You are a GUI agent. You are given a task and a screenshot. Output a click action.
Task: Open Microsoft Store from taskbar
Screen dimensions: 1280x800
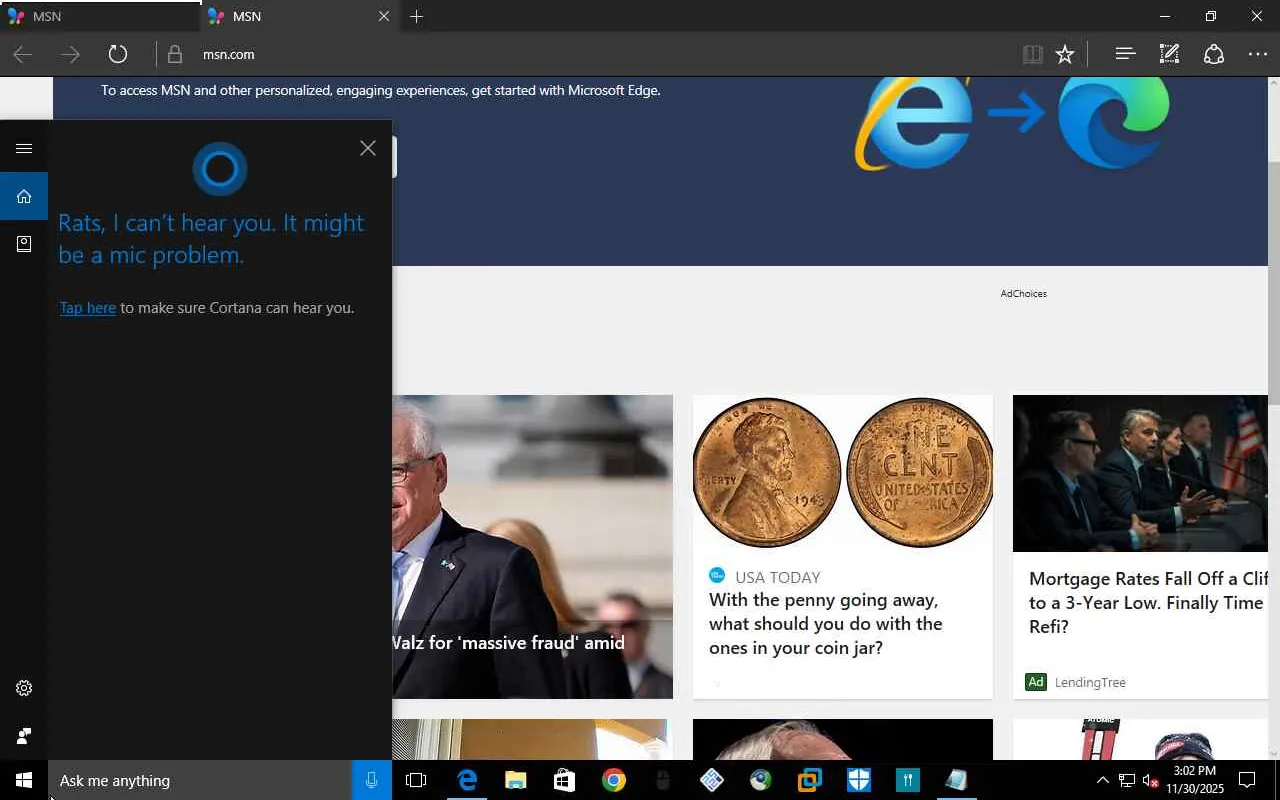tap(564, 780)
